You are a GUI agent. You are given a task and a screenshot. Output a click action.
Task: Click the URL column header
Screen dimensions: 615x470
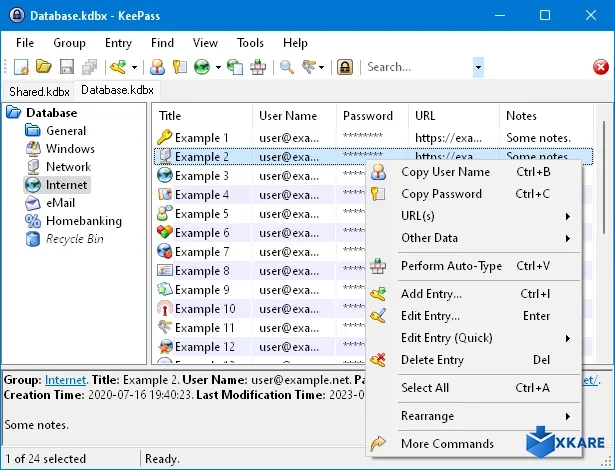[x=454, y=116]
